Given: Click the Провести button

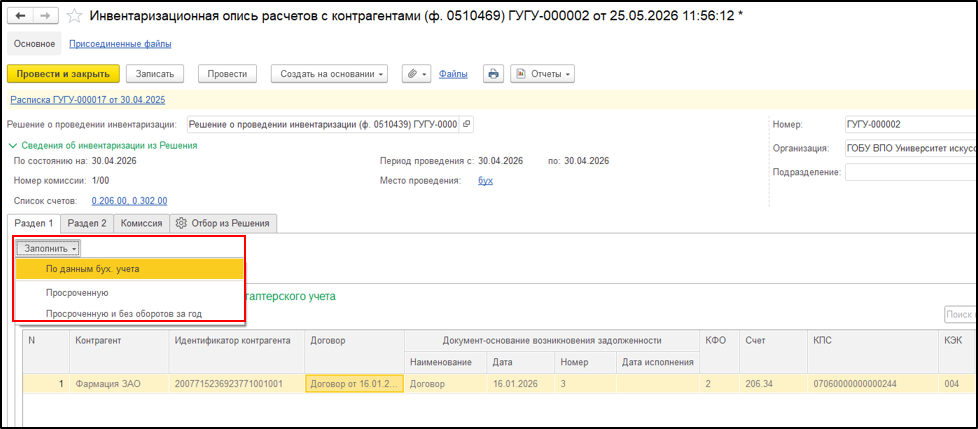Looking at the screenshot, I should pos(228,74).
